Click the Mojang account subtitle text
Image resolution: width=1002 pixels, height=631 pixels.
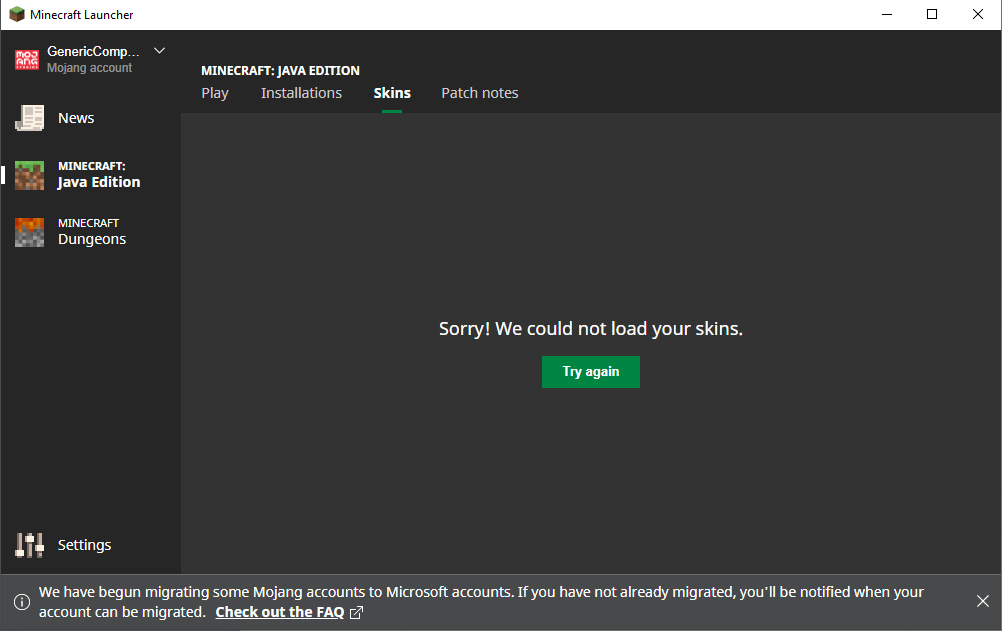tap(89, 68)
